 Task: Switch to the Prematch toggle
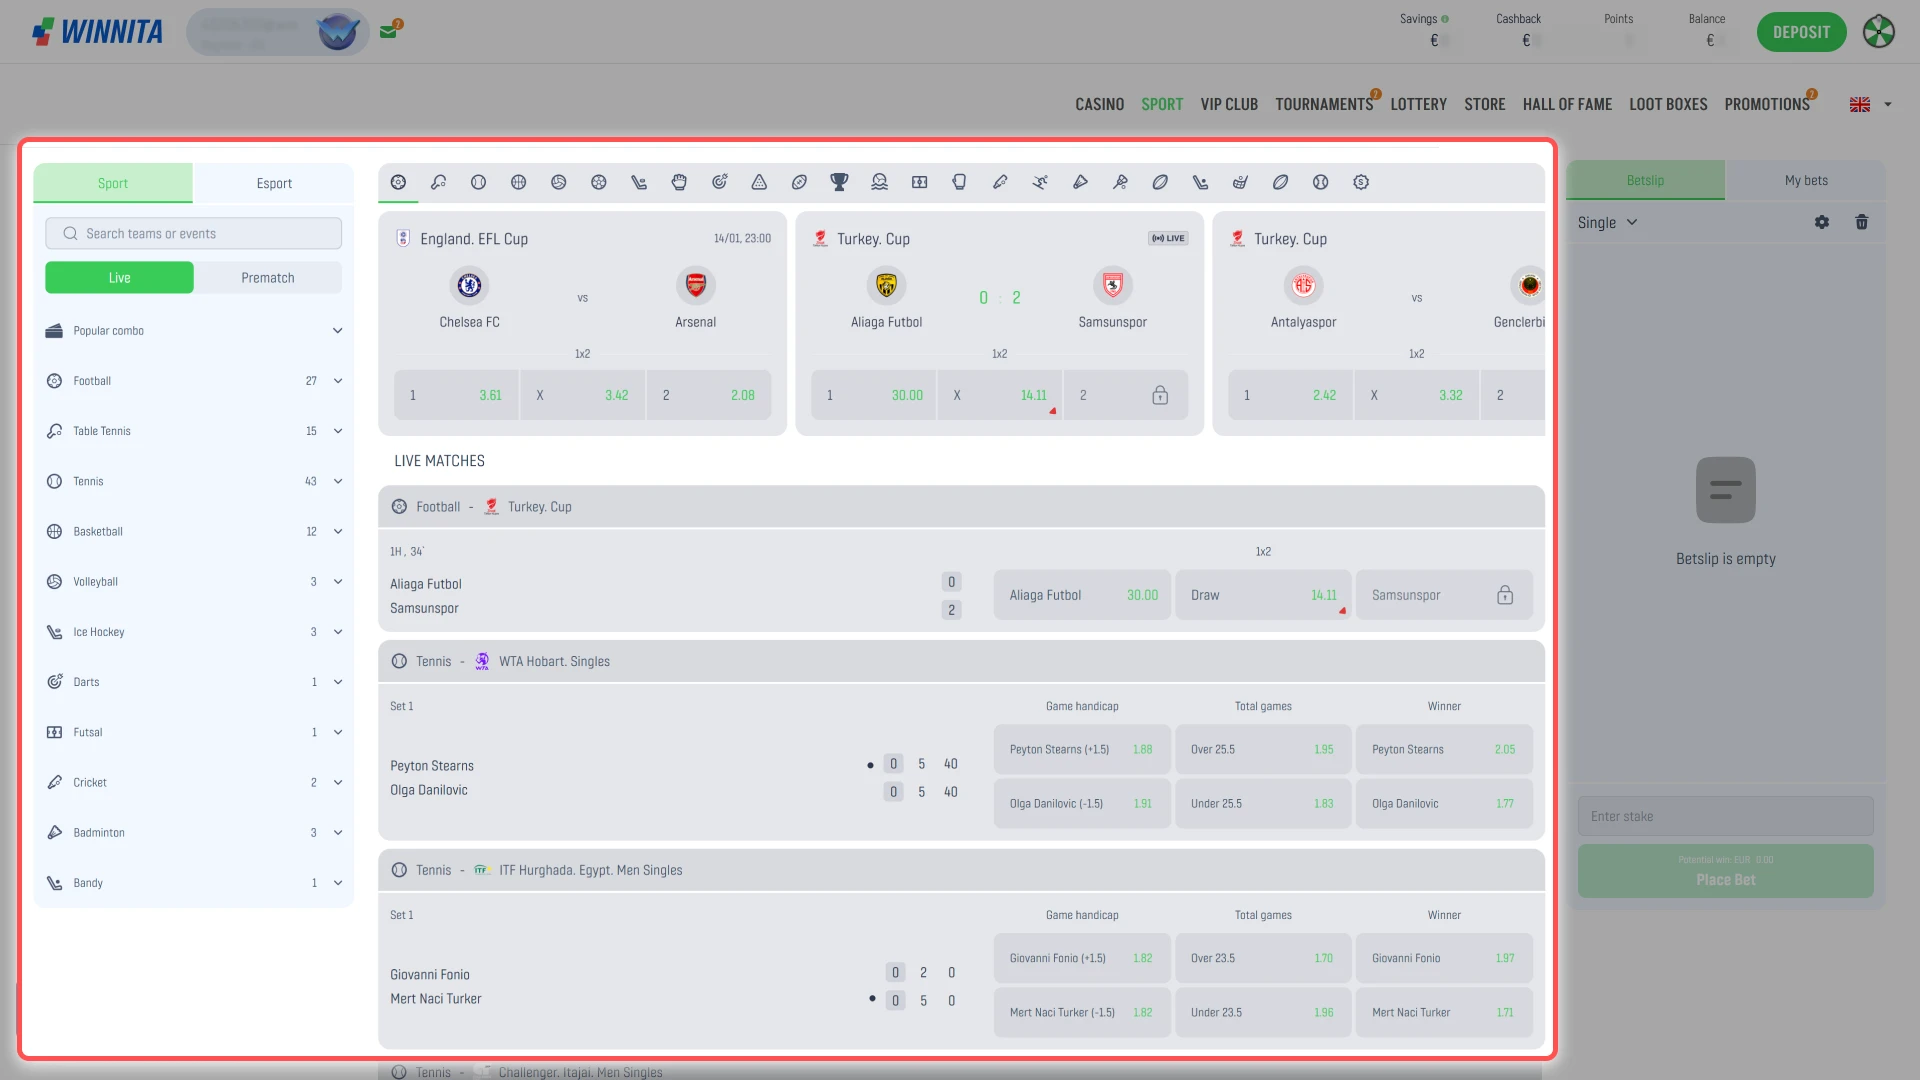click(x=267, y=277)
